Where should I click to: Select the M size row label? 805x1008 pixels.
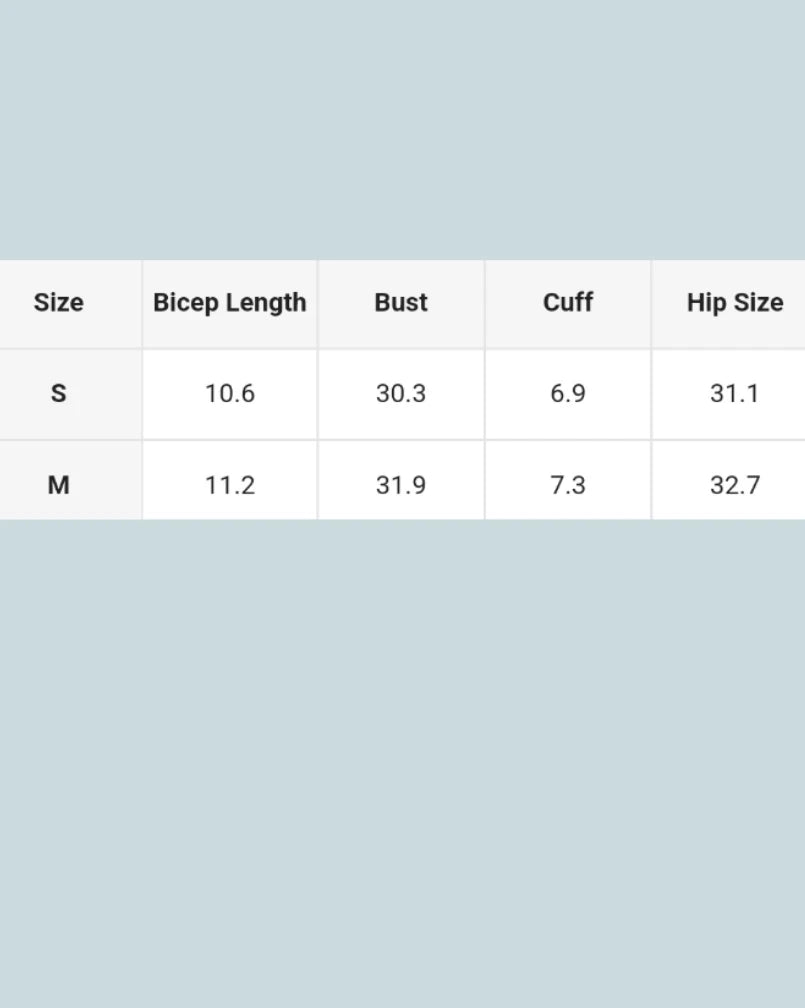58,485
